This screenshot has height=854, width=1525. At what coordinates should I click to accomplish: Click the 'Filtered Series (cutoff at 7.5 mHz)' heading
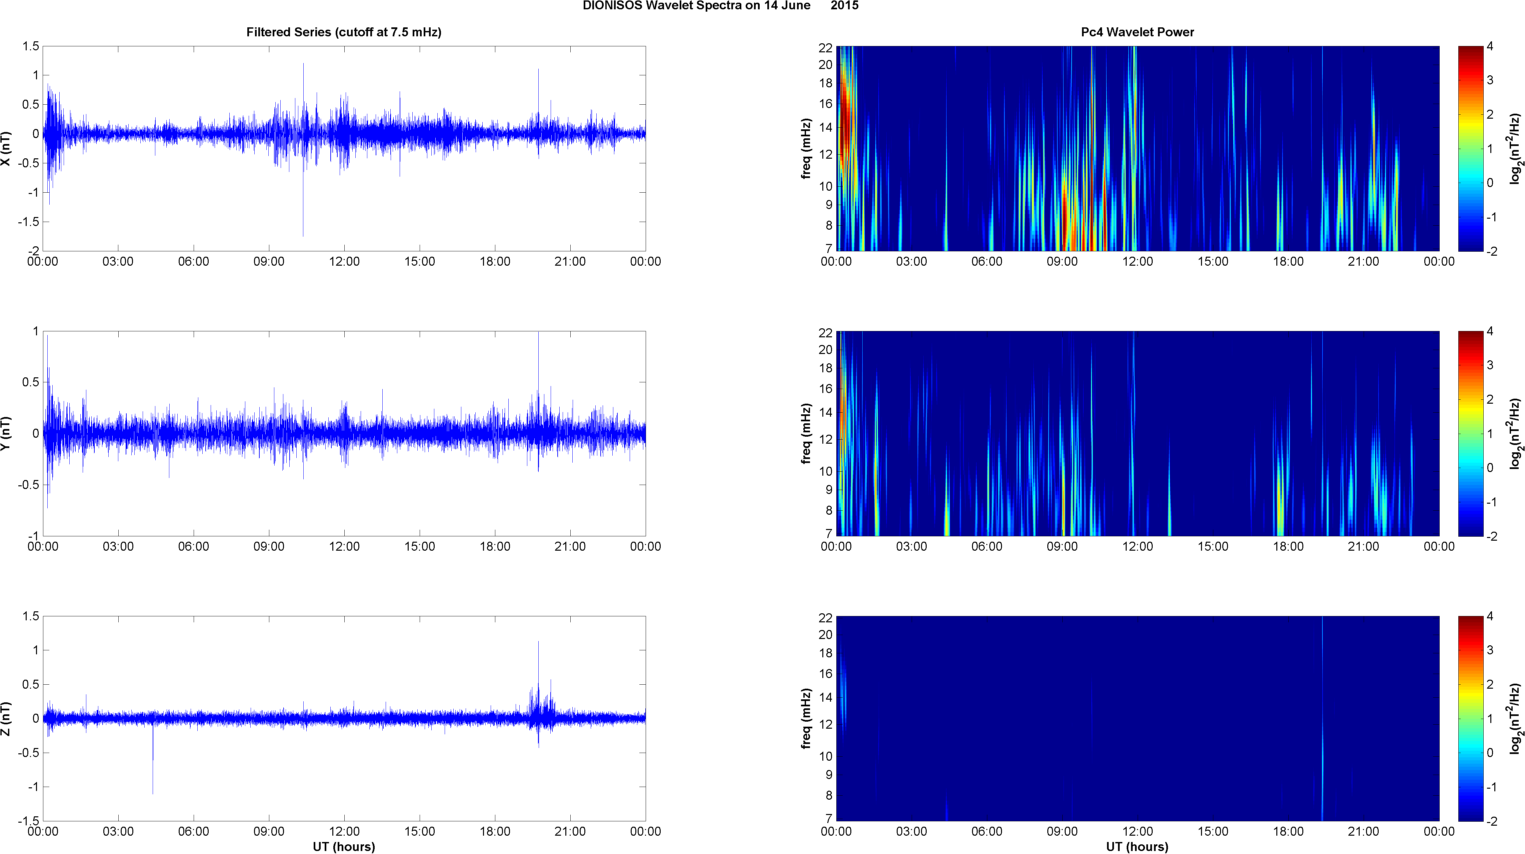(344, 32)
